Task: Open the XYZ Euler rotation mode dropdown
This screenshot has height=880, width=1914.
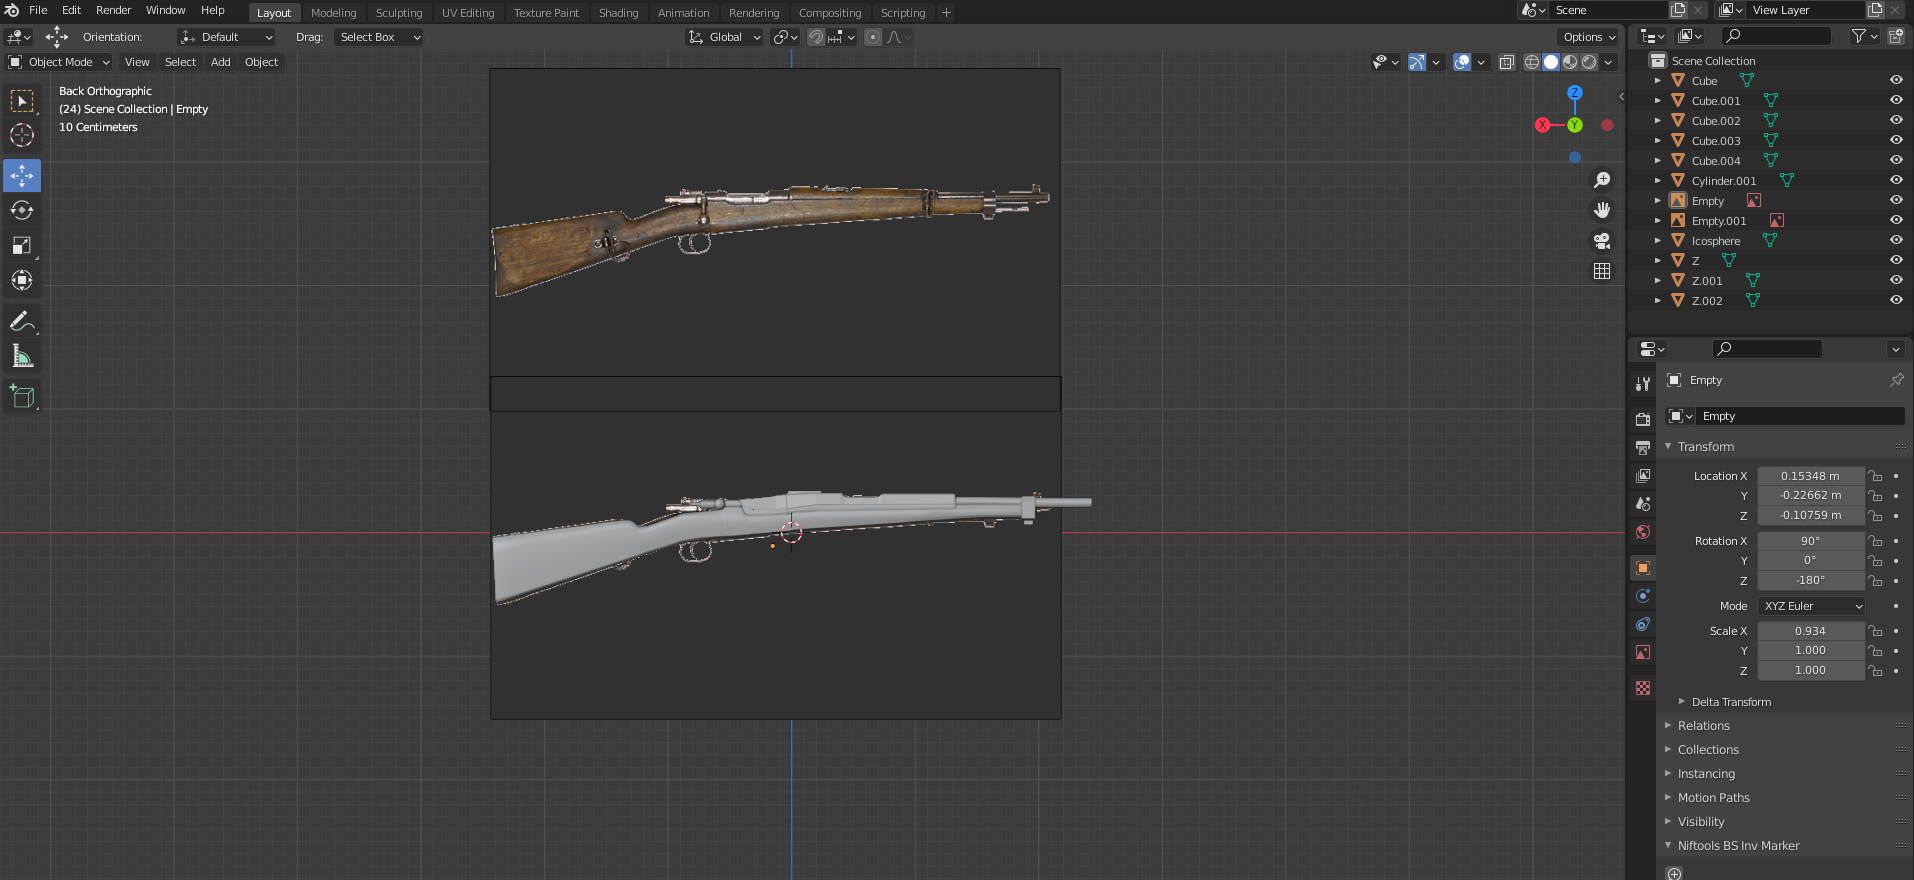Action: tap(1812, 606)
